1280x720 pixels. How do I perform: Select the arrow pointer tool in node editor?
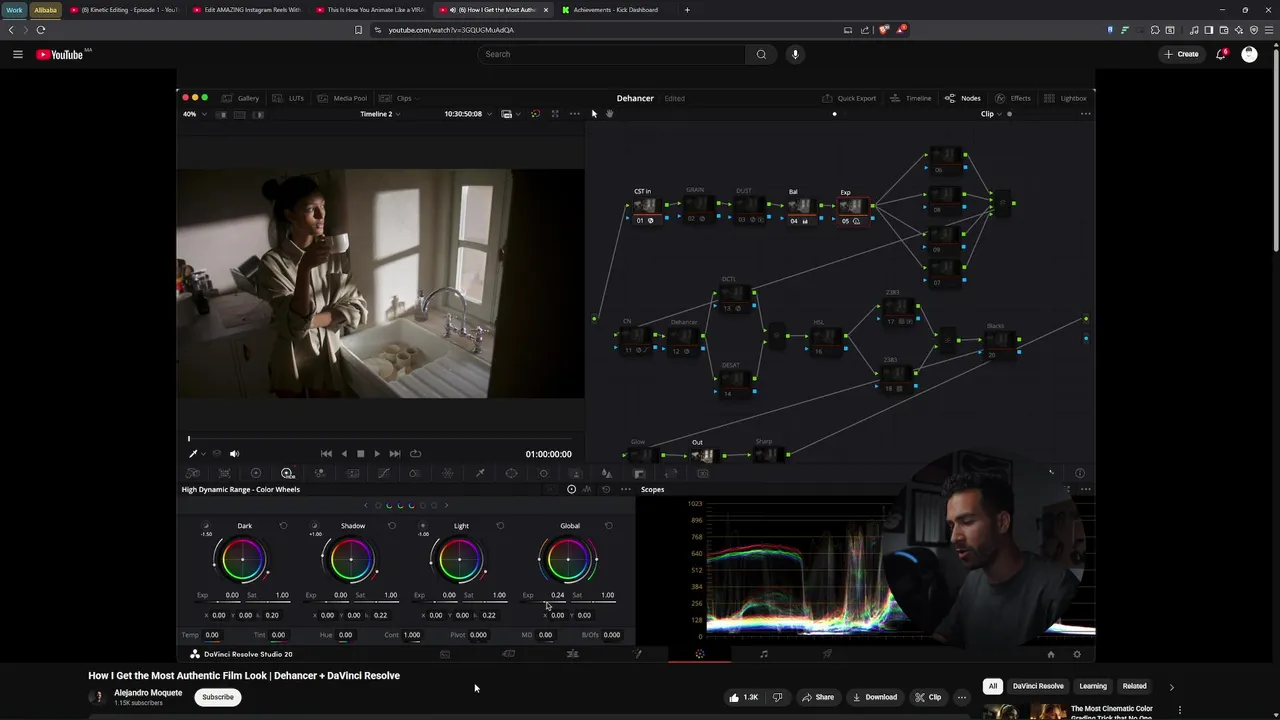[x=594, y=114]
